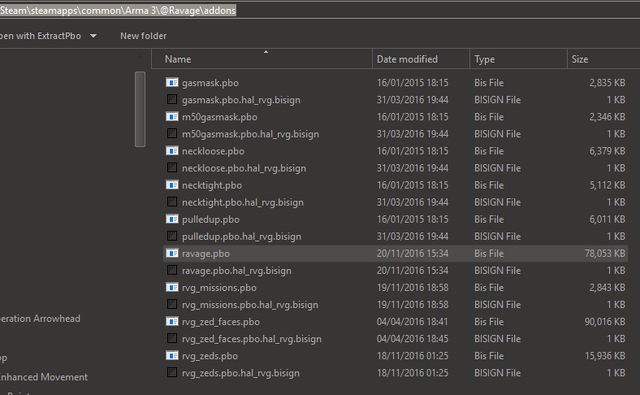Viewport: 640px width, 395px height.
Task: Click date 04/04/2016 18:41
Action: coord(412,322)
